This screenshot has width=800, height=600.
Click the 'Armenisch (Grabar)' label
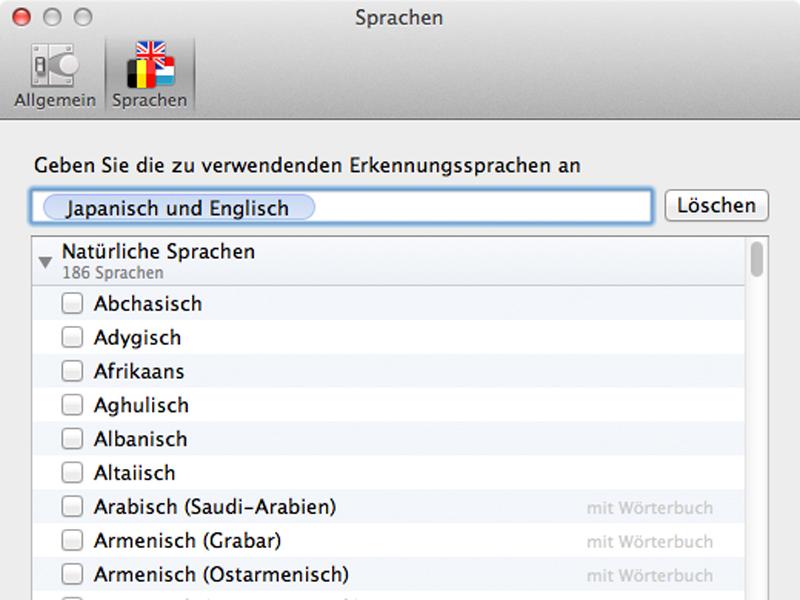click(187, 541)
